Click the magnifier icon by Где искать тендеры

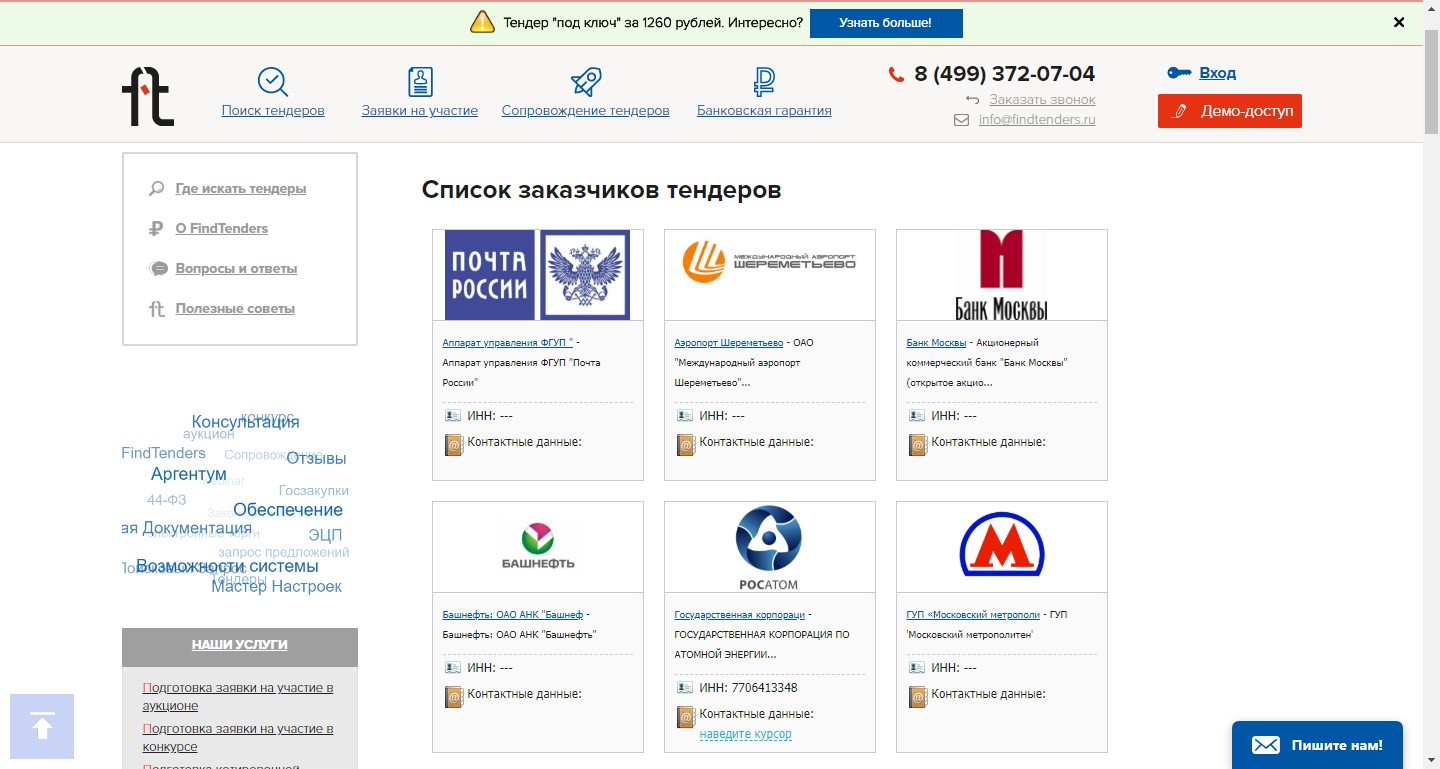point(157,188)
